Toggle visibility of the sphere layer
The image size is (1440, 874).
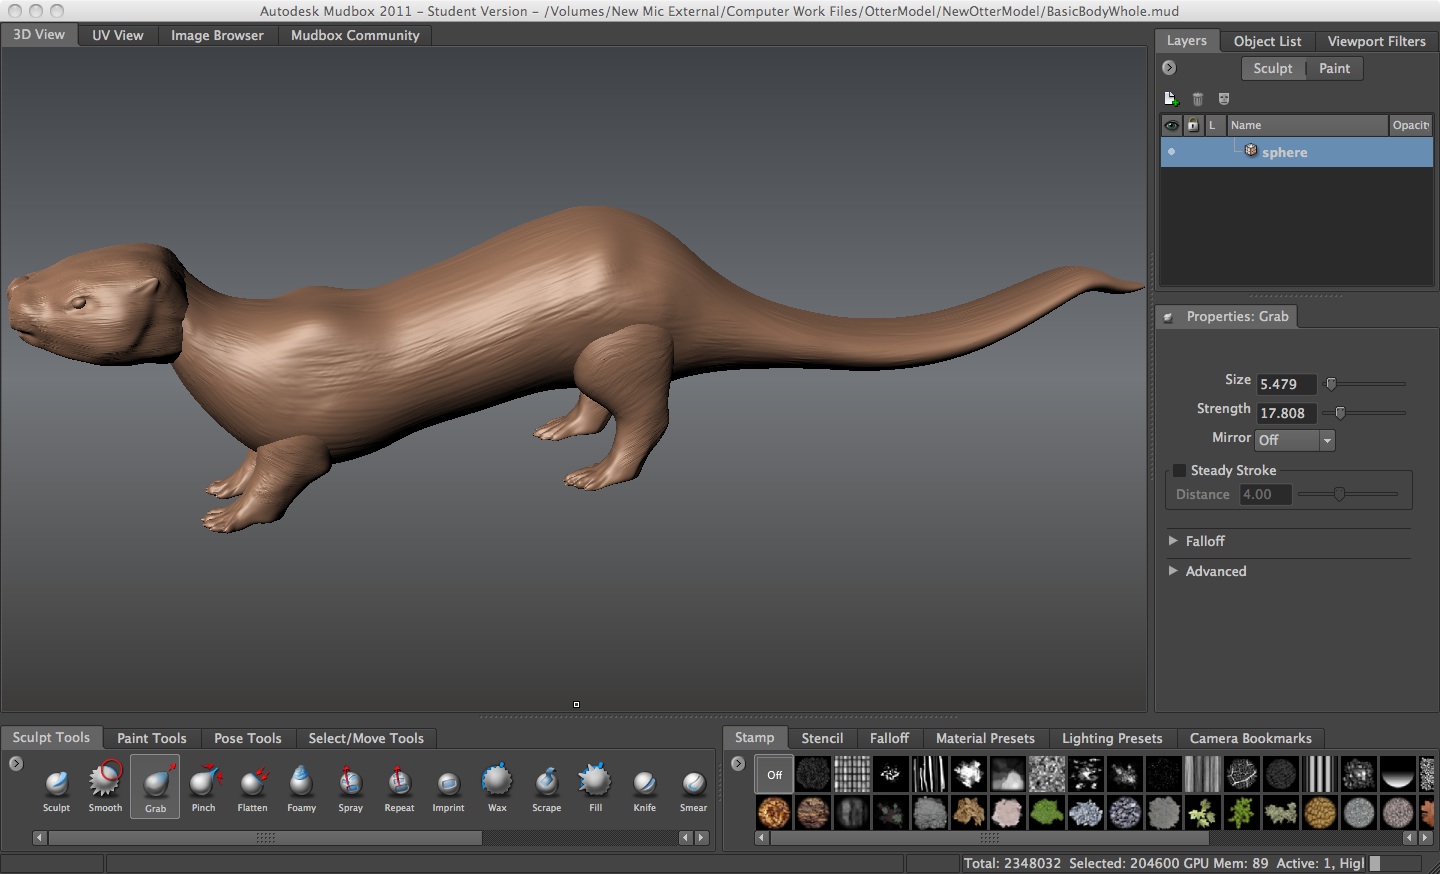click(x=1170, y=151)
